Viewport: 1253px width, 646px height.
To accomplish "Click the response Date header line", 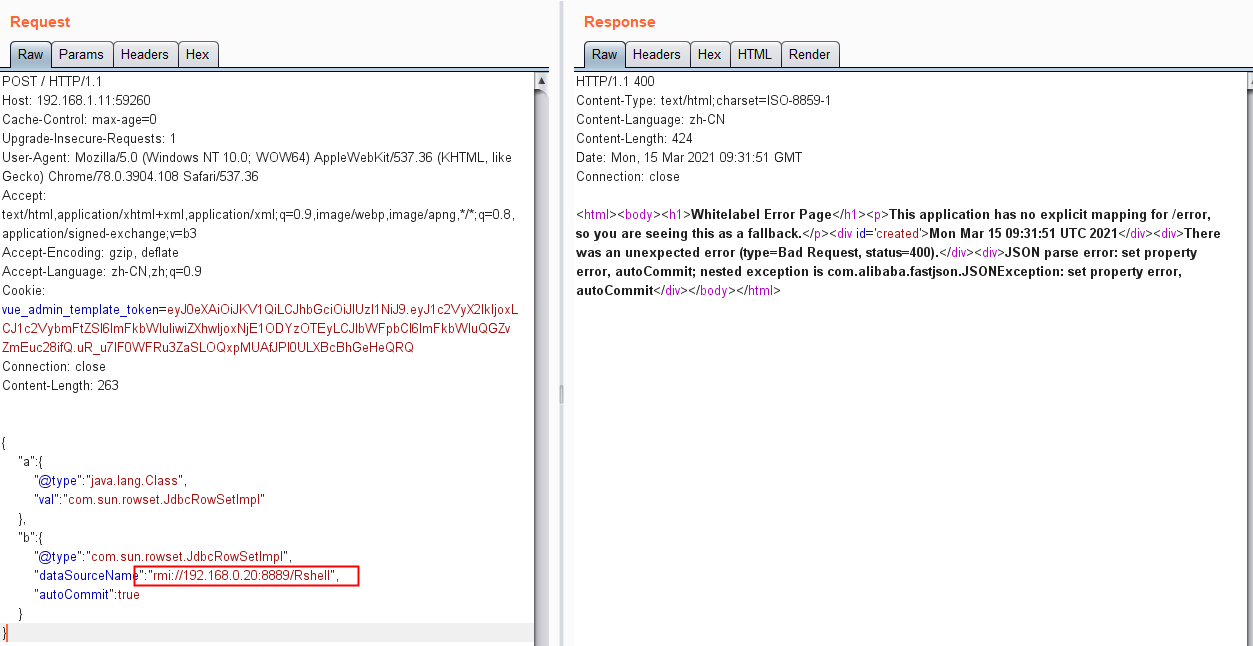I will coord(689,158).
